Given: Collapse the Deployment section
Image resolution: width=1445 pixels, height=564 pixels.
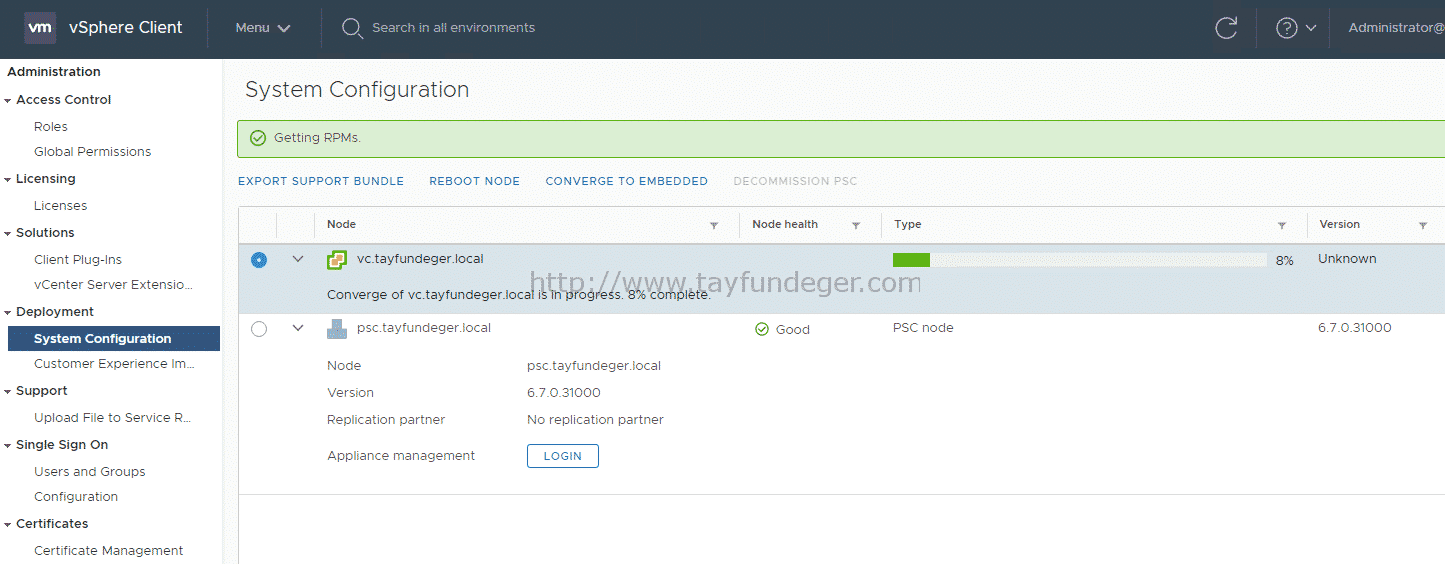Looking at the screenshot, I should [8, 312].
